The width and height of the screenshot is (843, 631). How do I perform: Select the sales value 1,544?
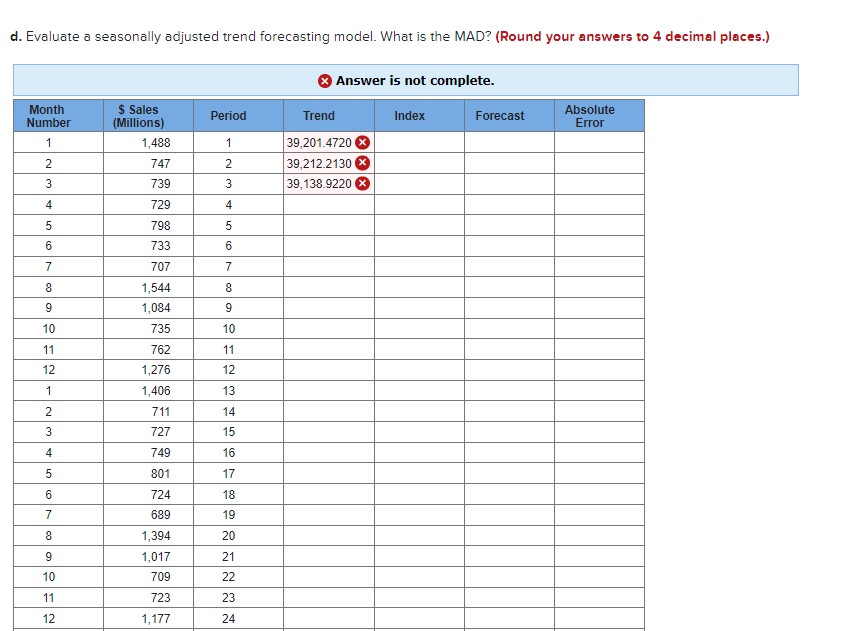[x=156, y=288]
